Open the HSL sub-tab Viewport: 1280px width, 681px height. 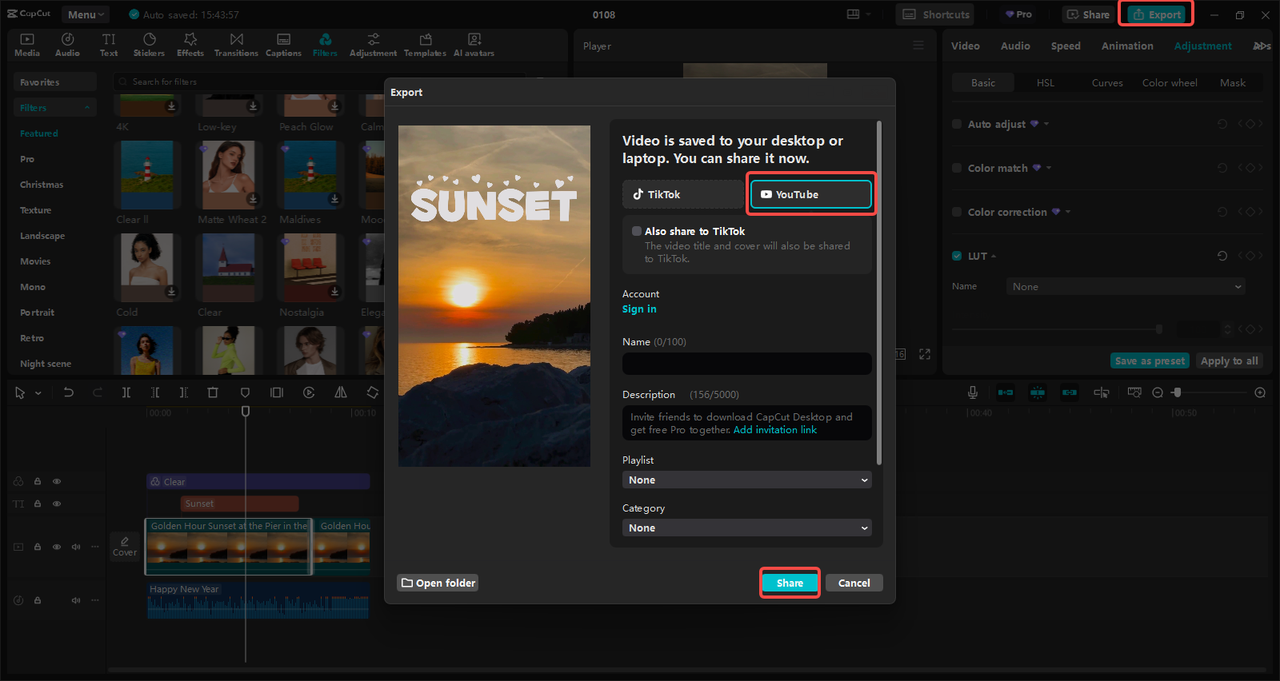[1045, 83]
